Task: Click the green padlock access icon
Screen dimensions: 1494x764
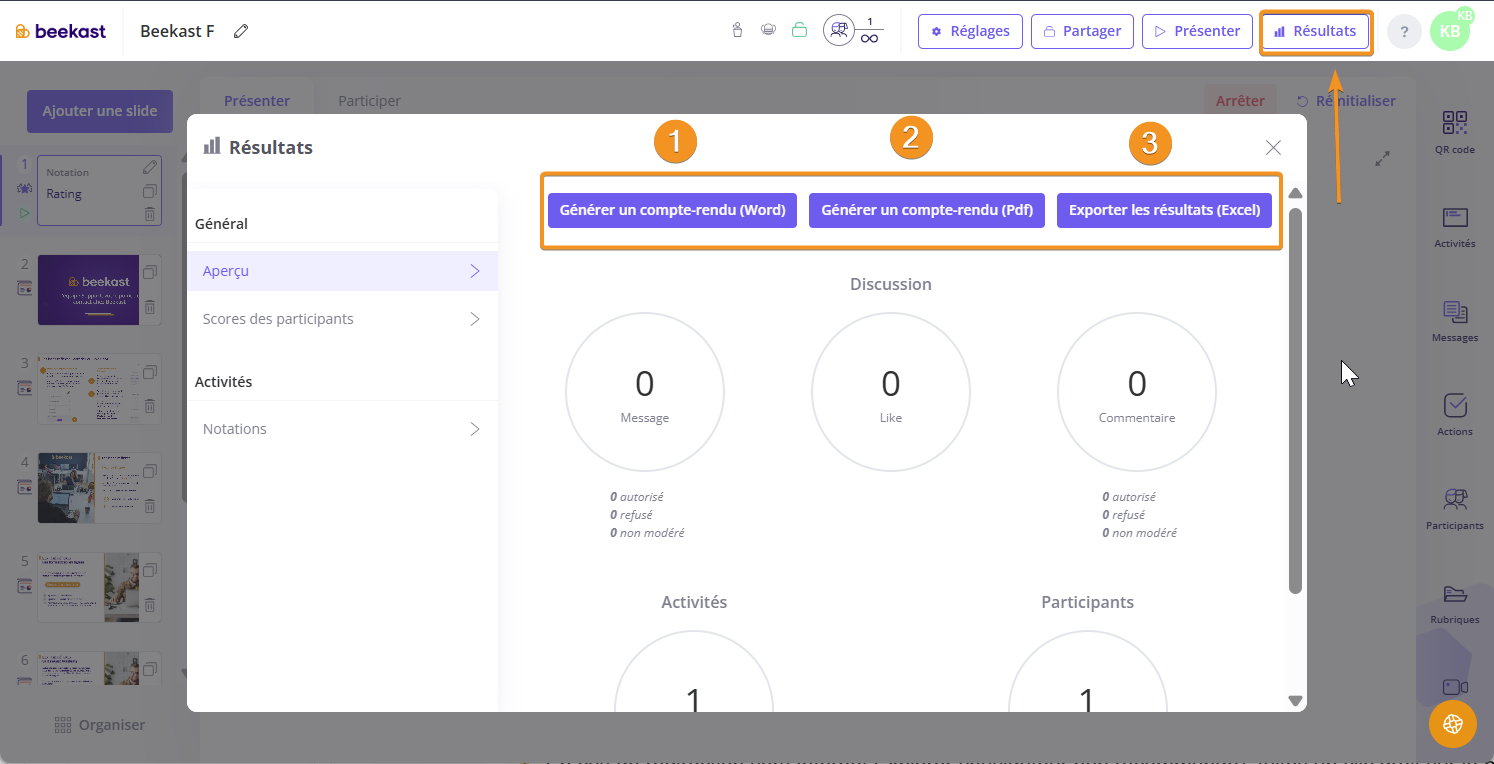Action: (799, 31)
